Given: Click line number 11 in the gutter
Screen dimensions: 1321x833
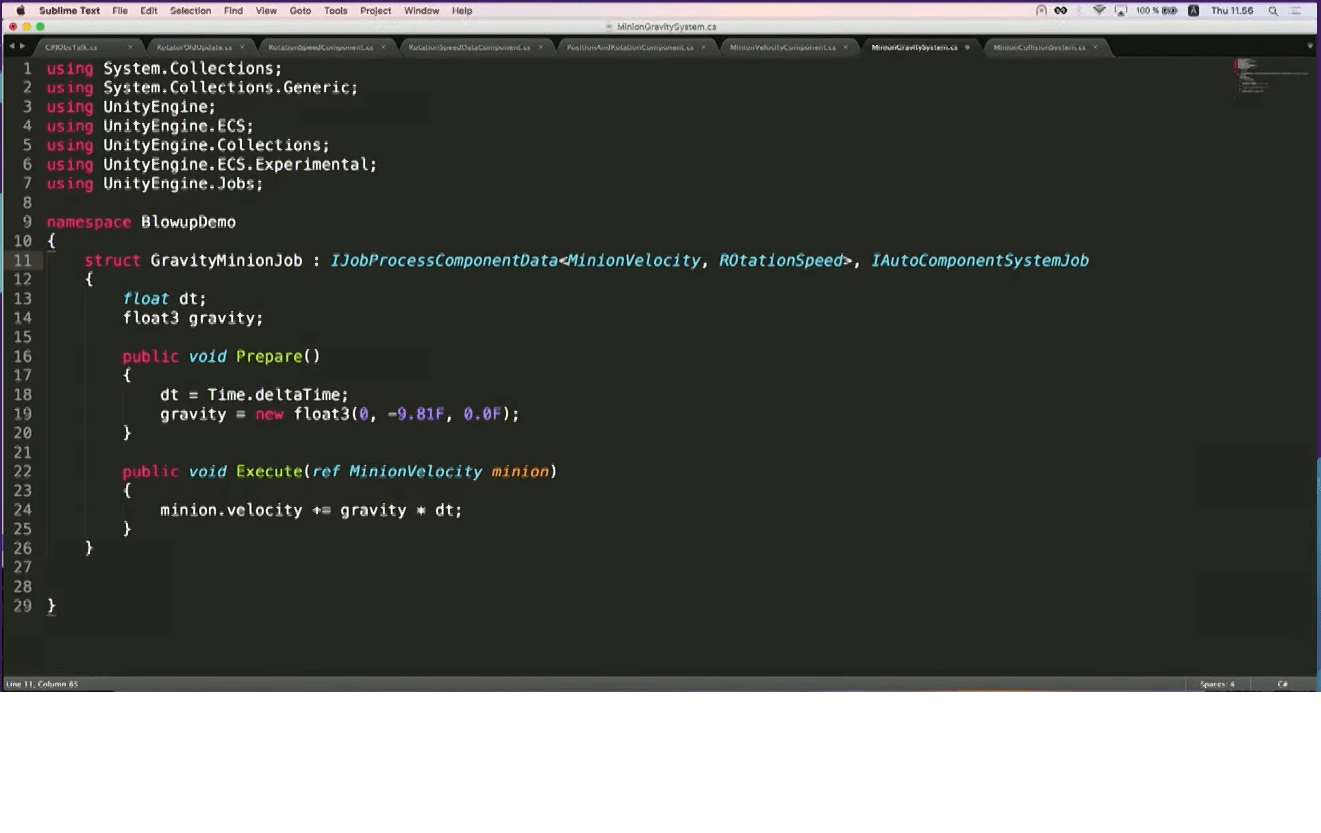Looking at the screenshot, I should [x=22, y=260].
